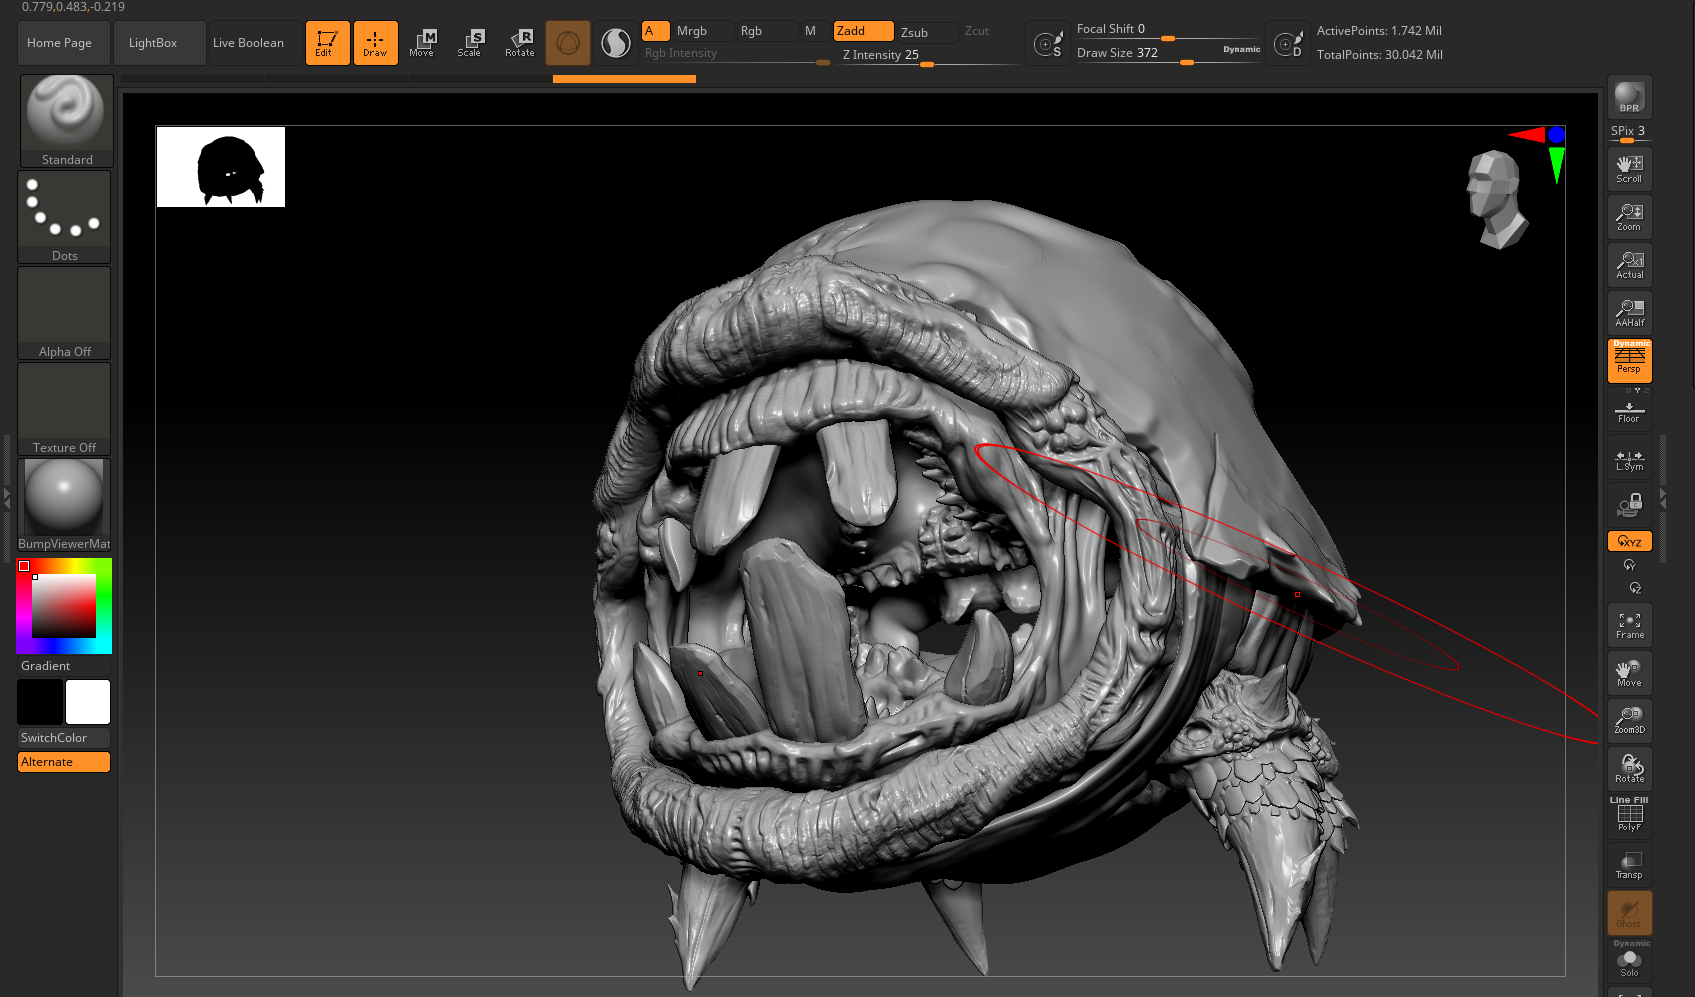Activate Zsub sculpting mode
The image size is (1695, 997).
(x=927, y=31)
